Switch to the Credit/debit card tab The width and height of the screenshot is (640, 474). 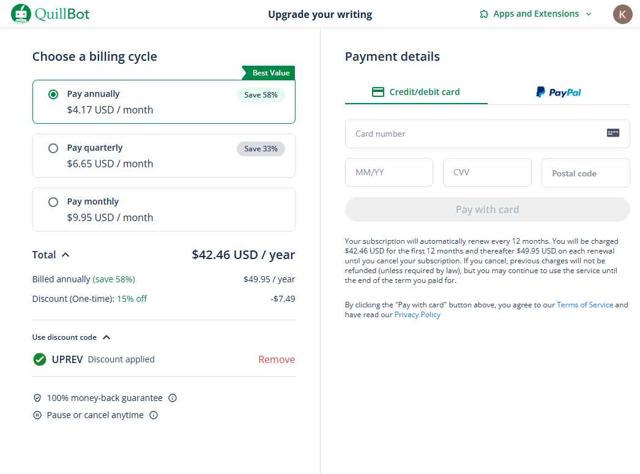pos(416,92)
